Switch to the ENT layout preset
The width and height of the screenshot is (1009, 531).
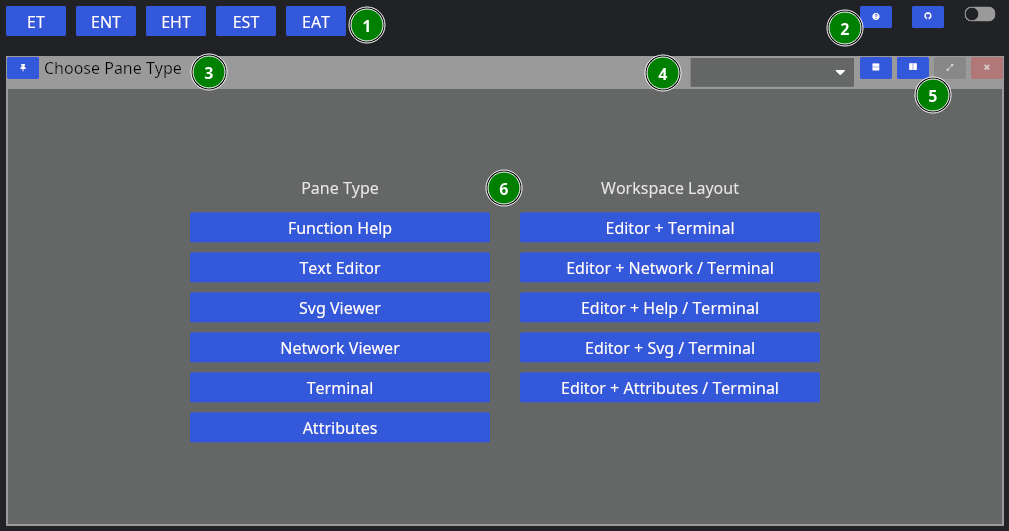(x=106, y=22)
